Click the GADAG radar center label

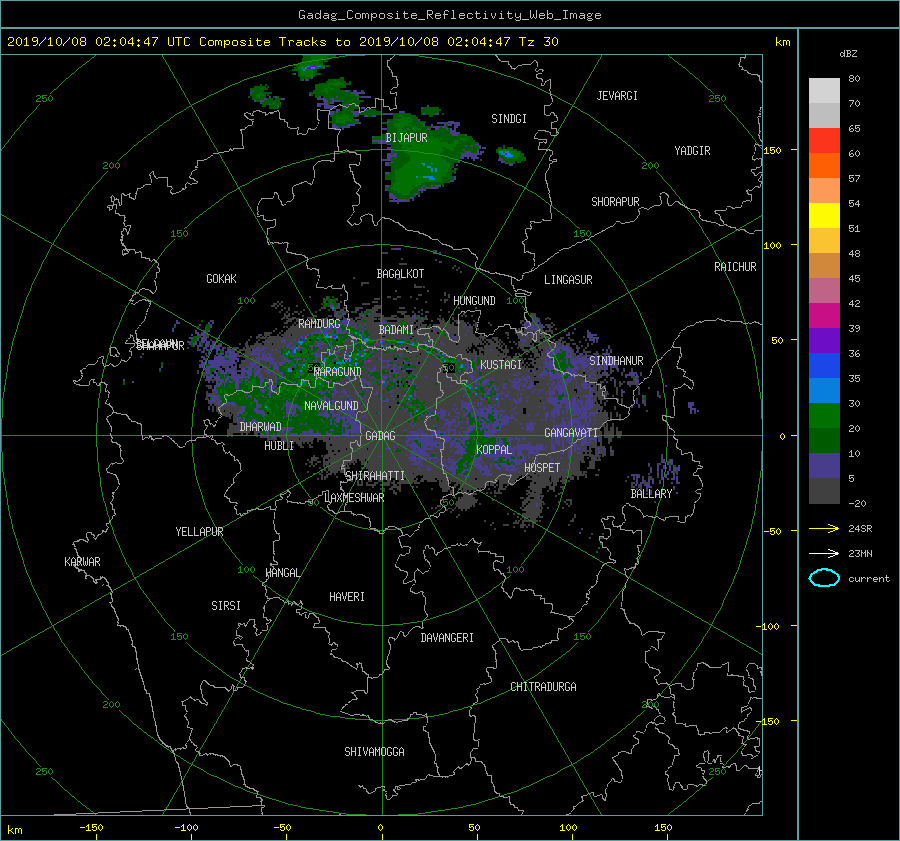coord(380,436)
